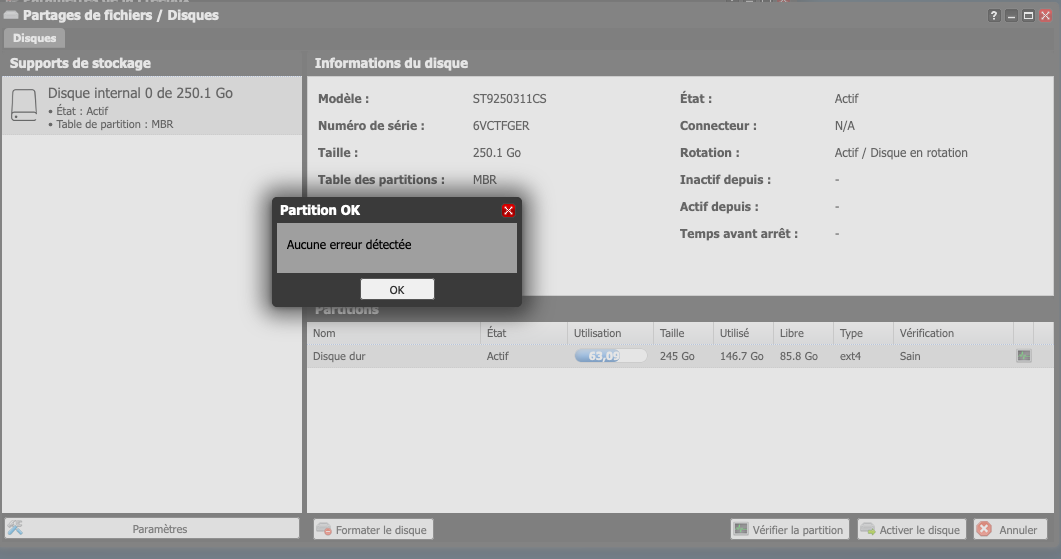Click Actif / Disque en rotation value

click(x=901, y=153)
